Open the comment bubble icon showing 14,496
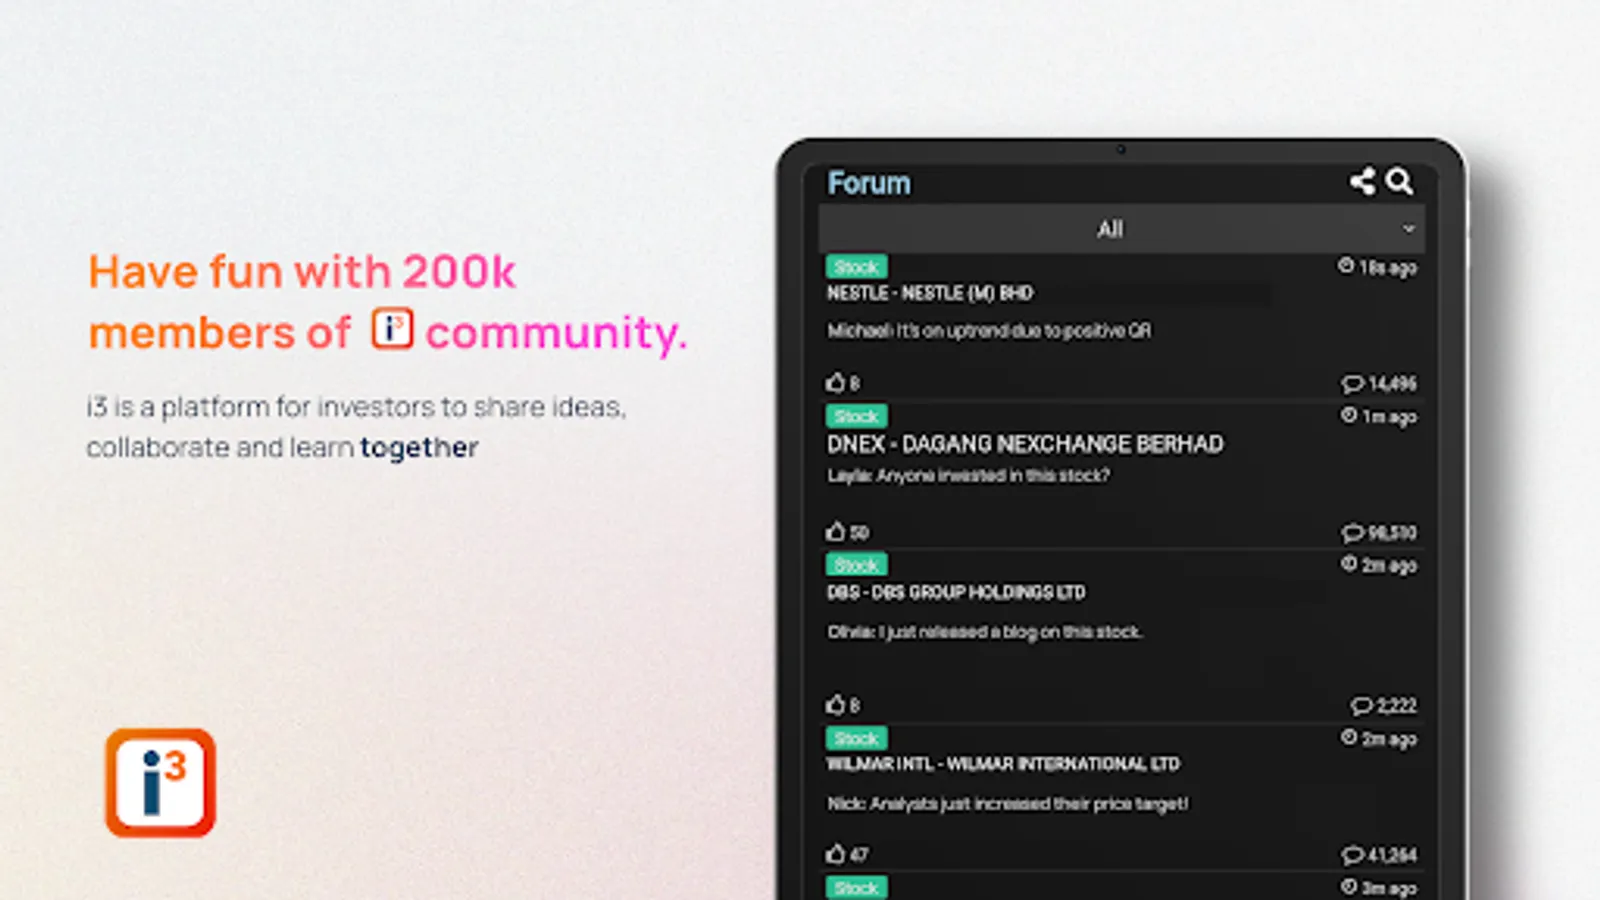The width and height of the screenshot is (1600, 900). click(1352, 384)
